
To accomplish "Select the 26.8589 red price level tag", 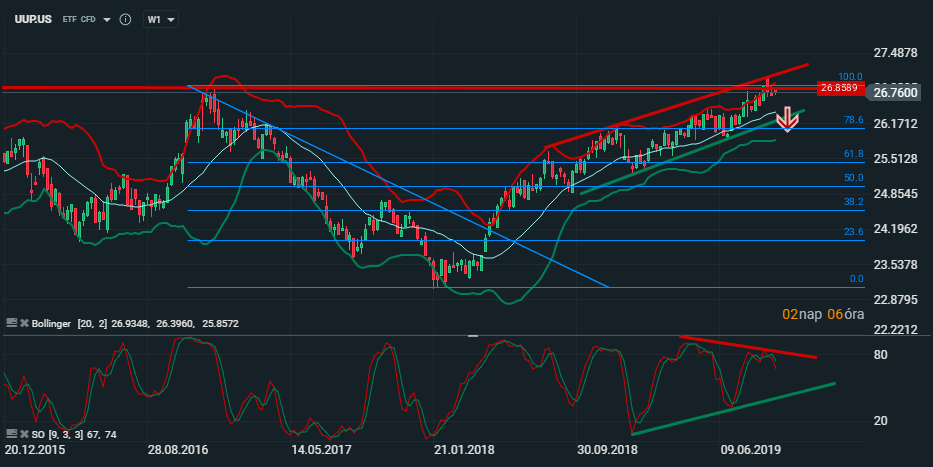I will [x=840, y=88].
